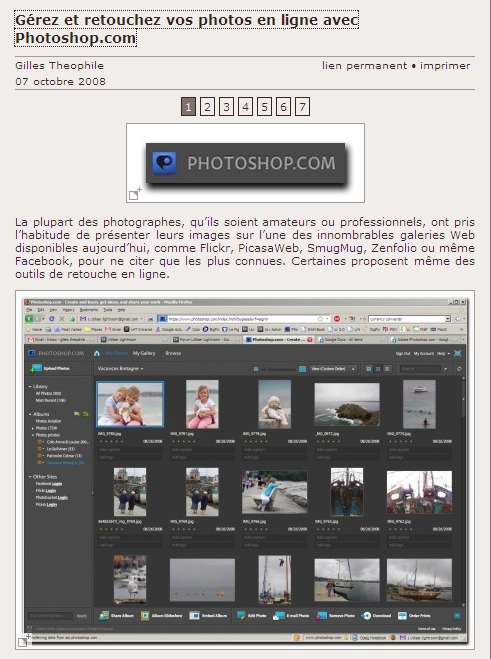This screenshot has height=659, width=491.
Task: Click the Upload Photos icon
Action: pyautogui.click(x=36, y=368)
